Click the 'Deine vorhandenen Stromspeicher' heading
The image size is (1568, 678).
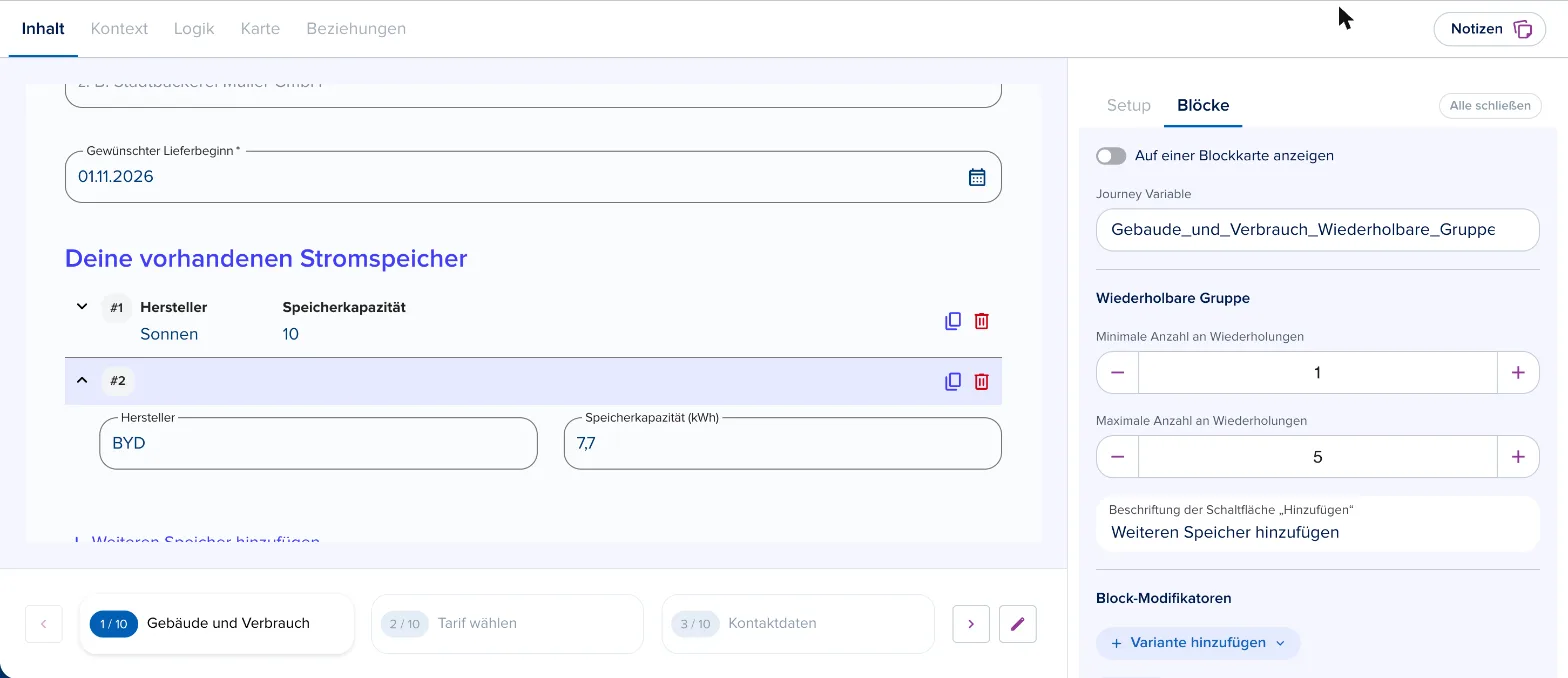[x=266, y=258]
